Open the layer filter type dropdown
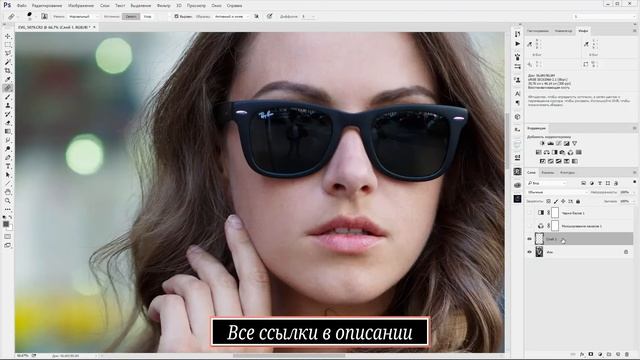Screen dimensions: 640x360 (547, 183)
